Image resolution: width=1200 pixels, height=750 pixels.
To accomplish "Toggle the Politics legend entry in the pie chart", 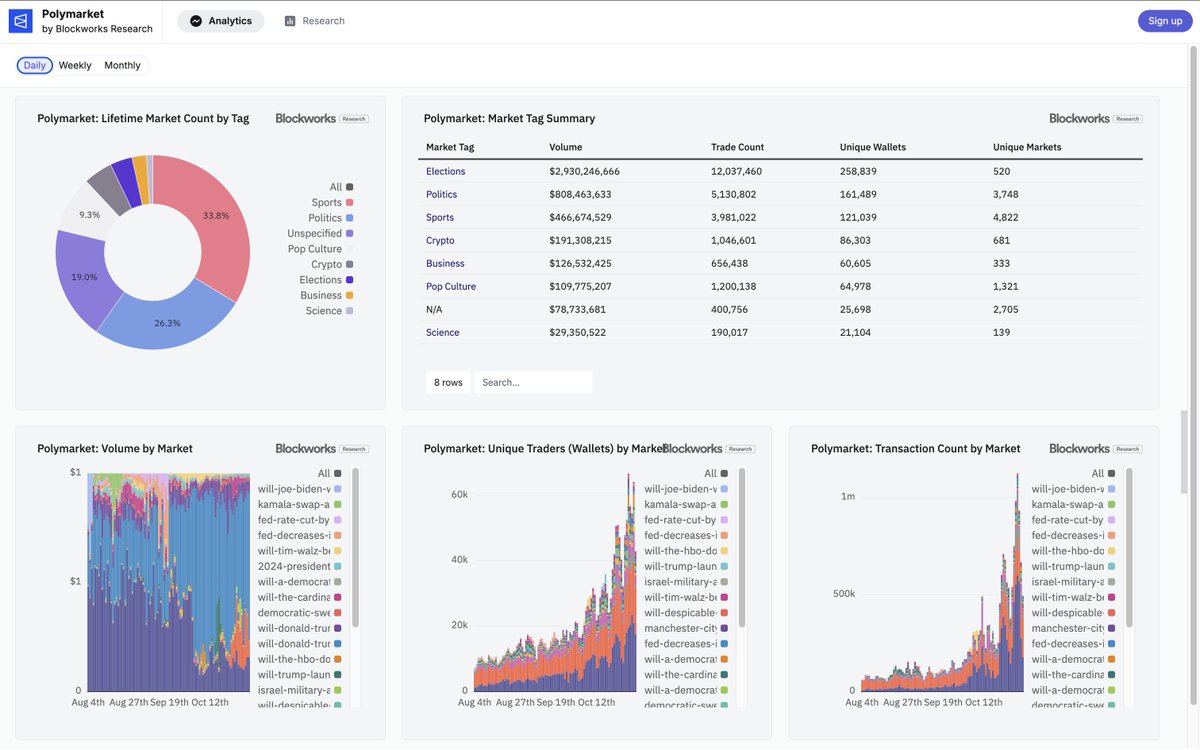I will [x=331, y=218].
